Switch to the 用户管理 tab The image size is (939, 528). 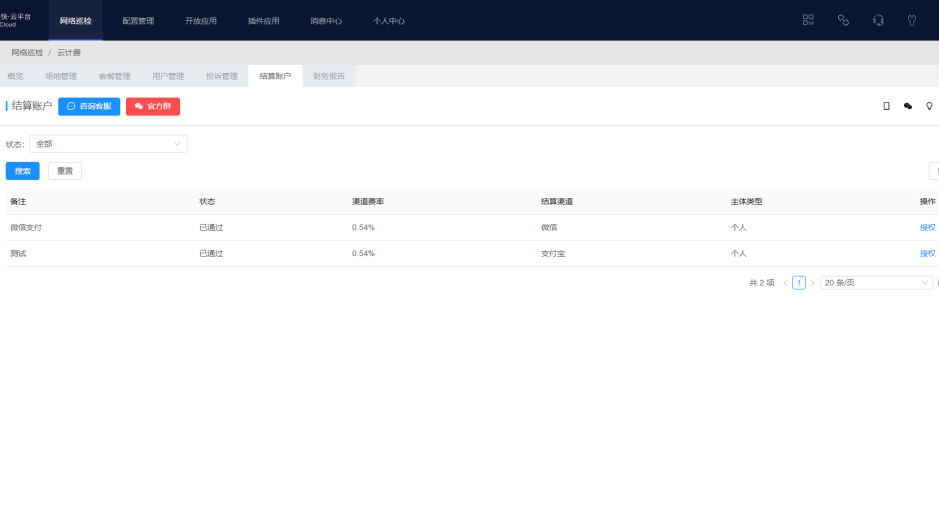[x=168, y=76]
